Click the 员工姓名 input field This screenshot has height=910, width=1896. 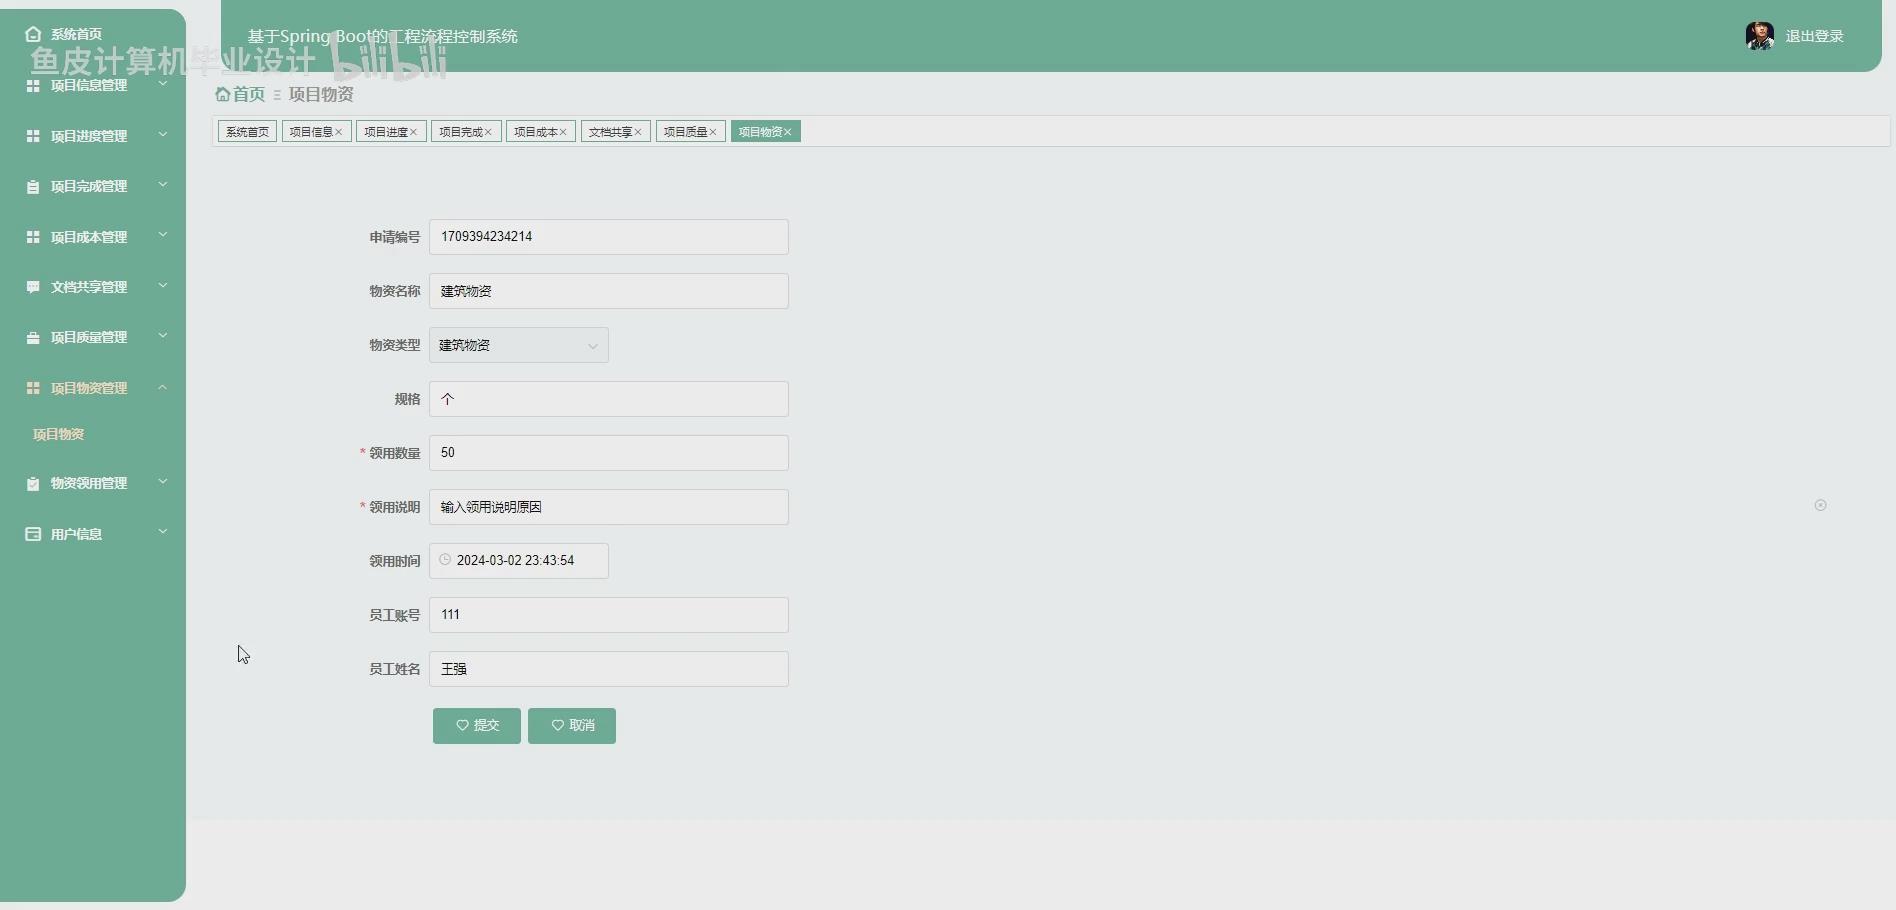[609, 669]
